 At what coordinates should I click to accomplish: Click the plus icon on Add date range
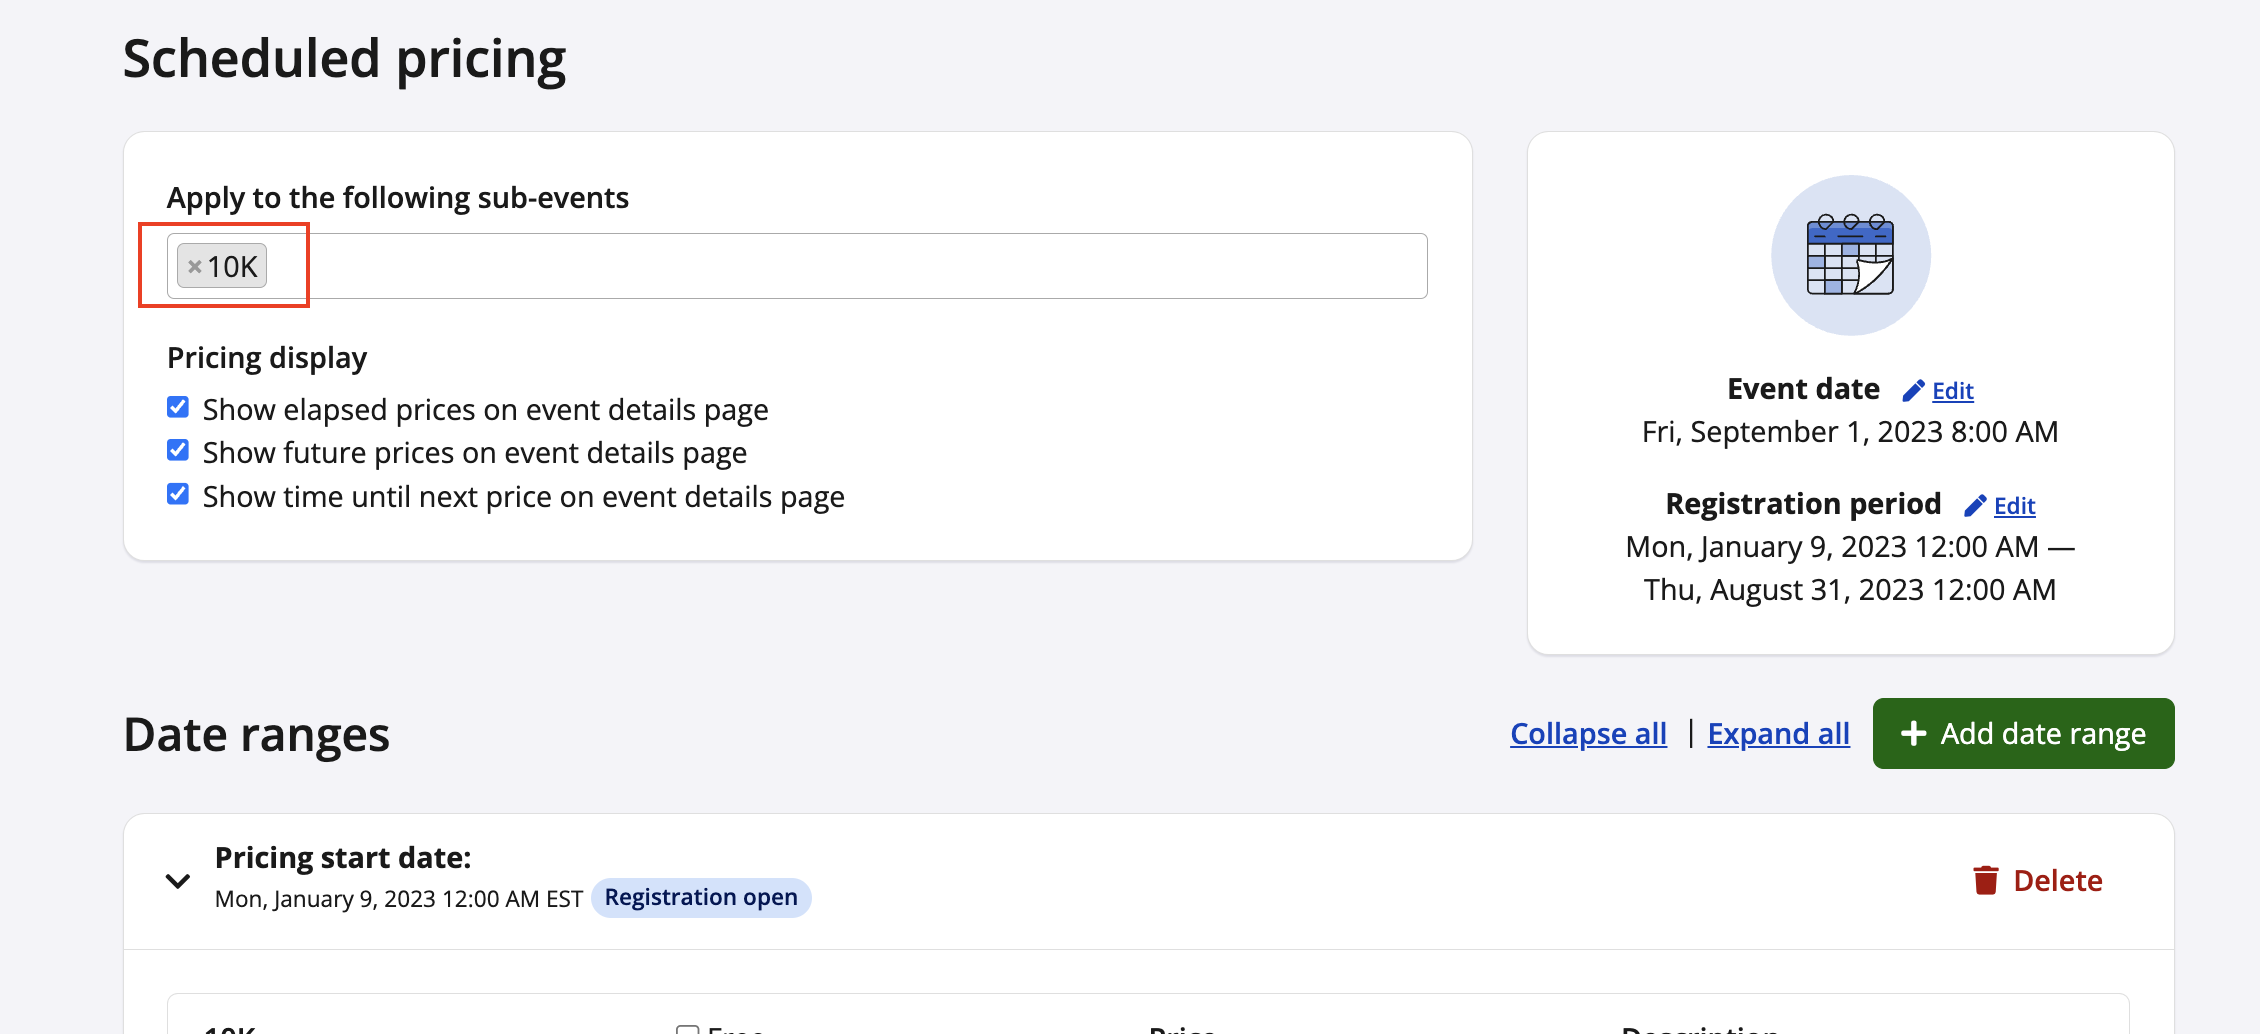(1913, 734)
